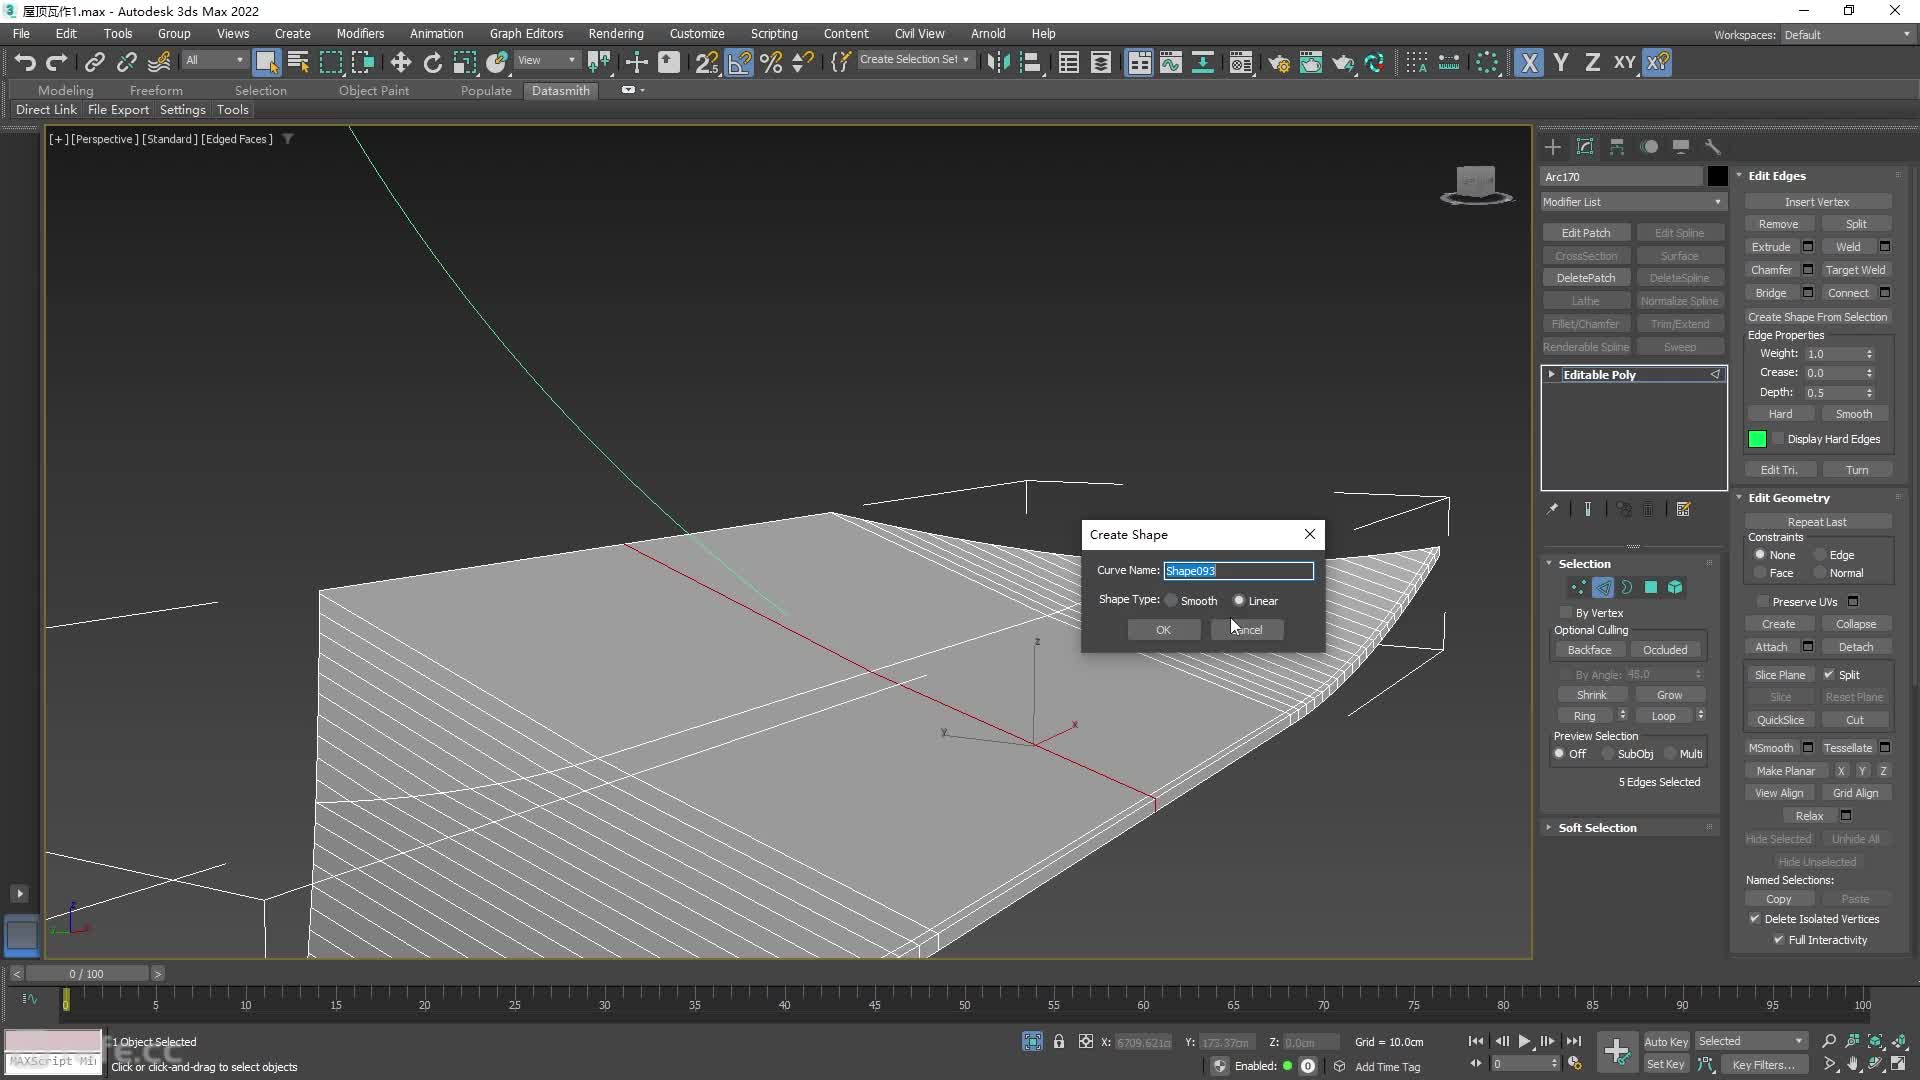Switch to the Modify panel tab
1920x1080 pixels.
coord(1585,147)
